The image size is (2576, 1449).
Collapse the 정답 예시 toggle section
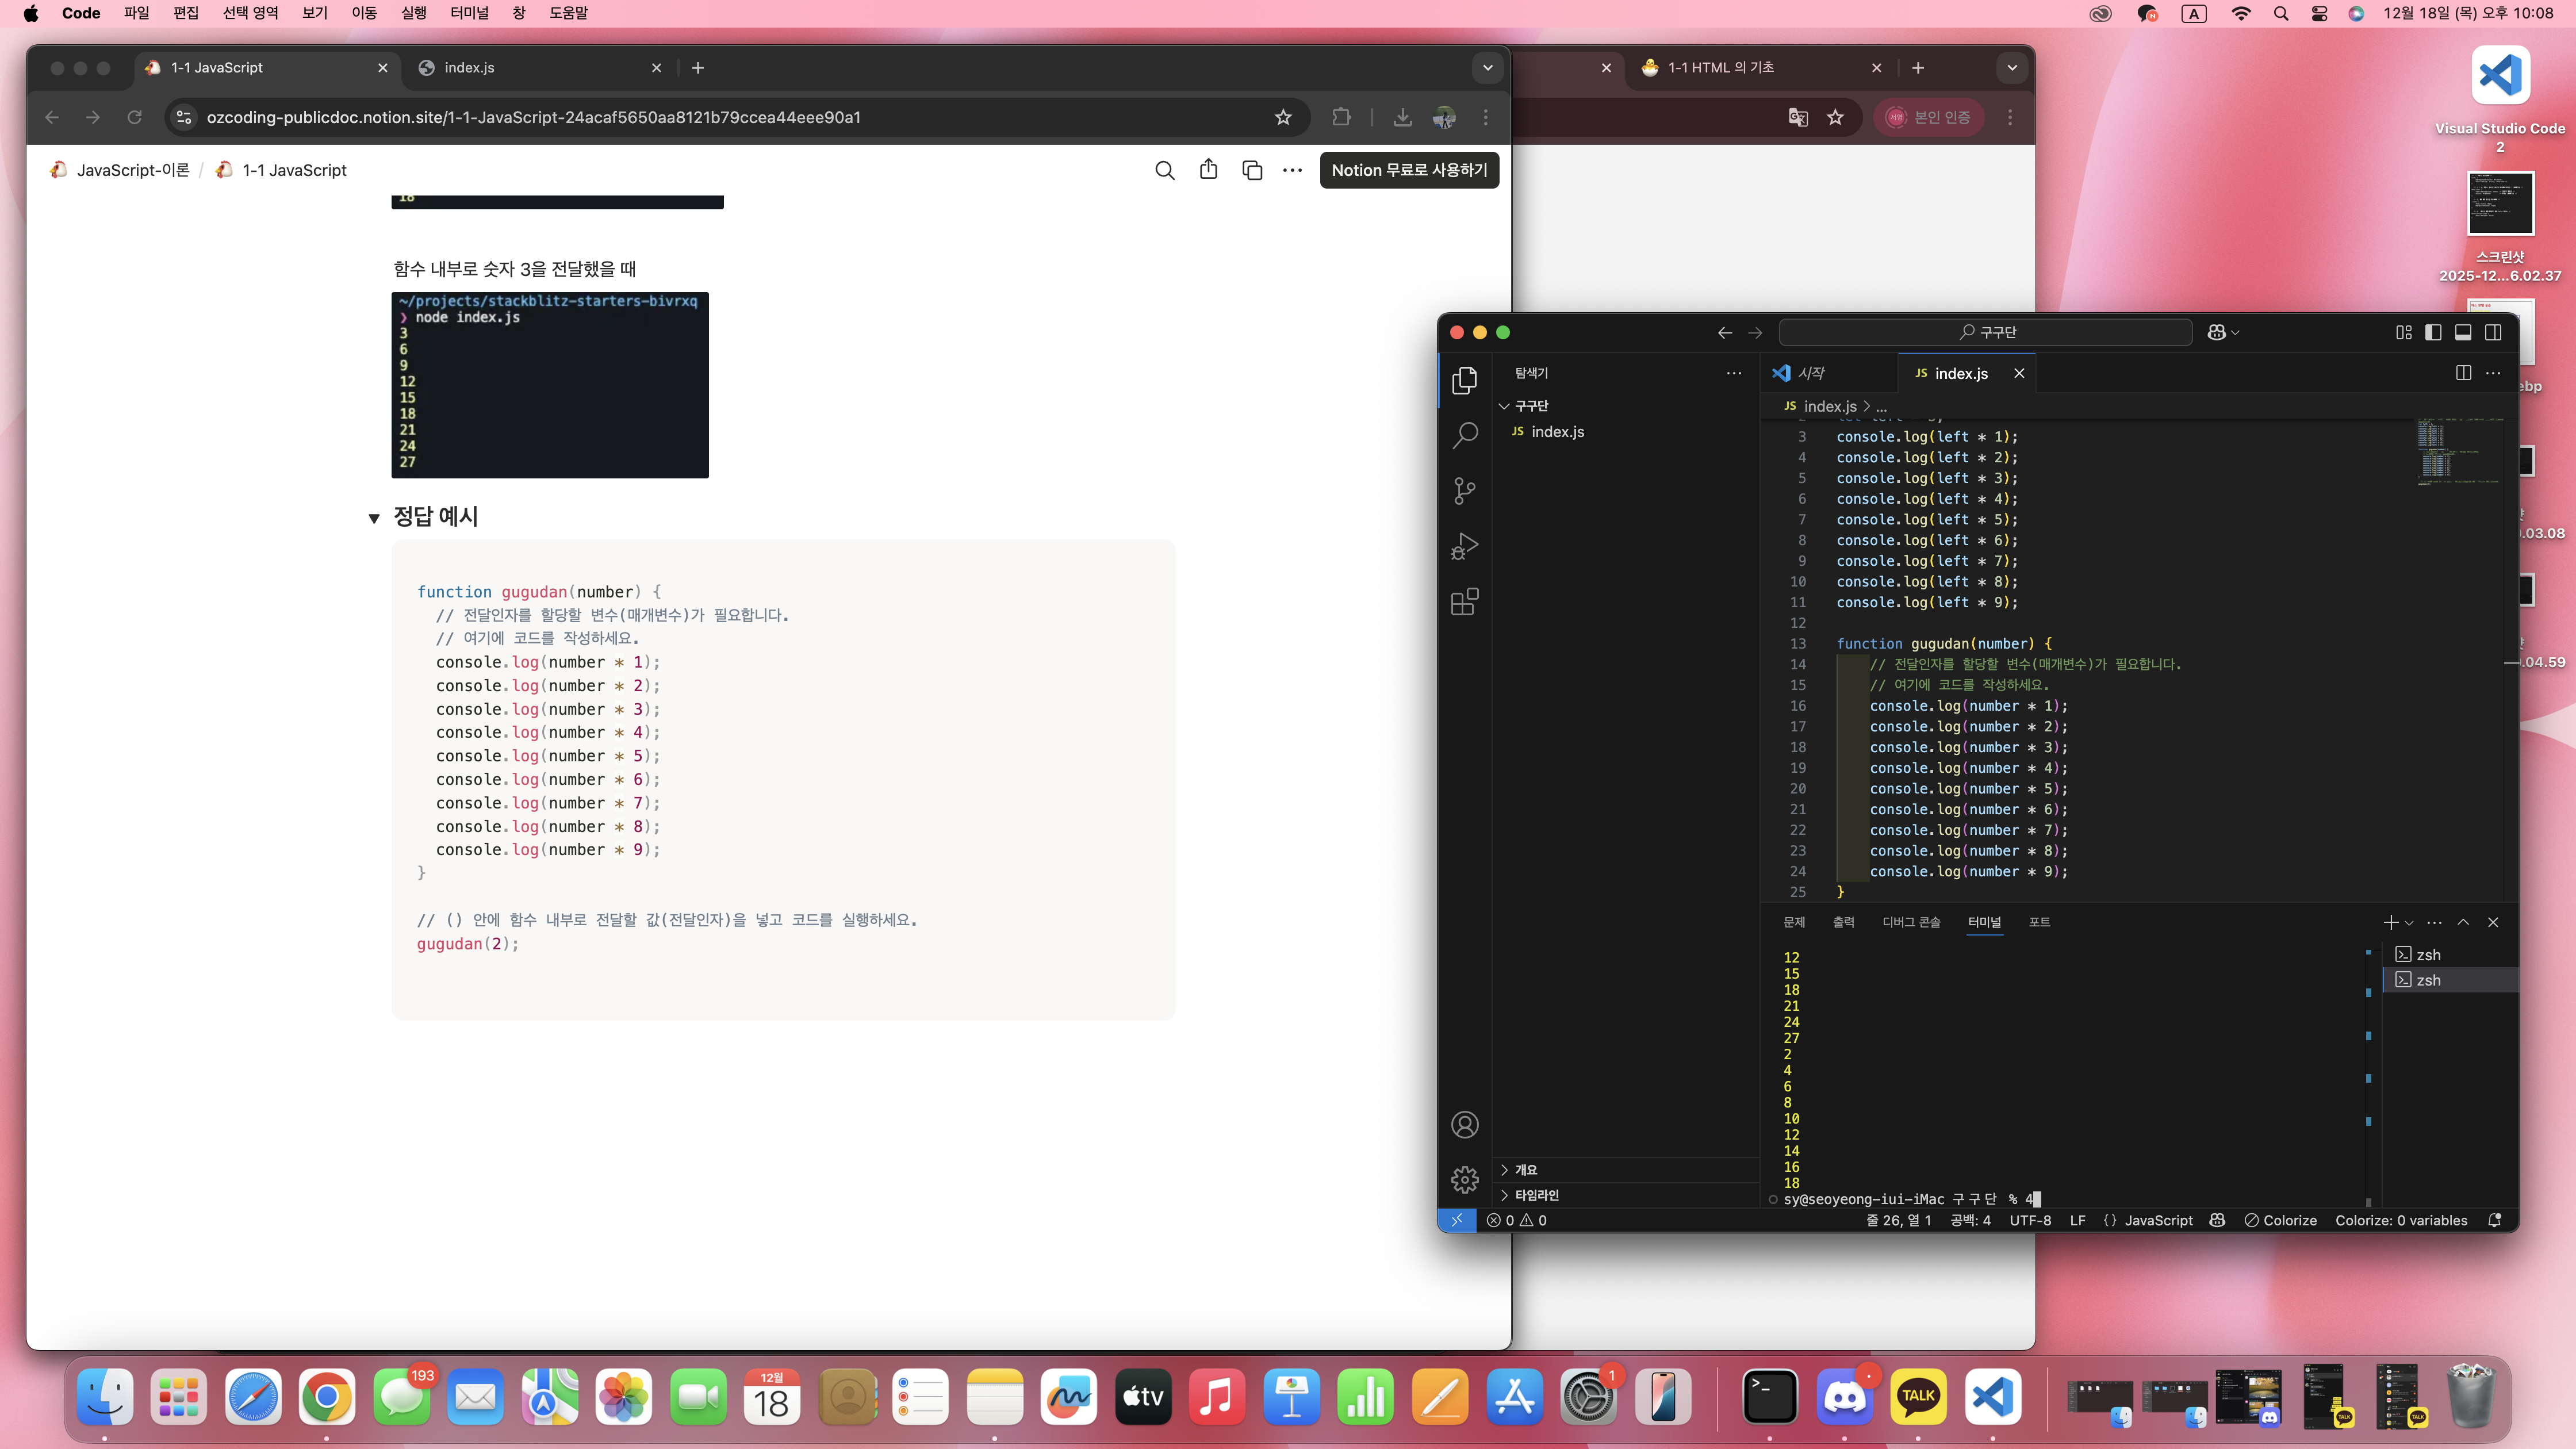tap(374, 518)
